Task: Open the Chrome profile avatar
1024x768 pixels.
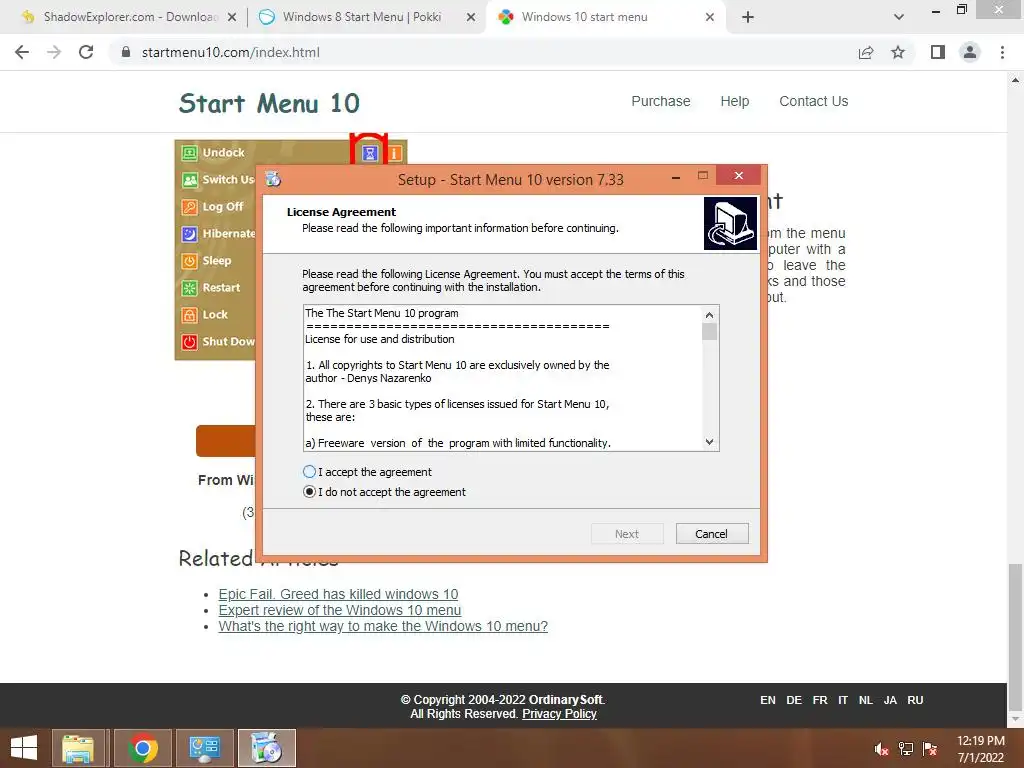Action: (970, 52)
